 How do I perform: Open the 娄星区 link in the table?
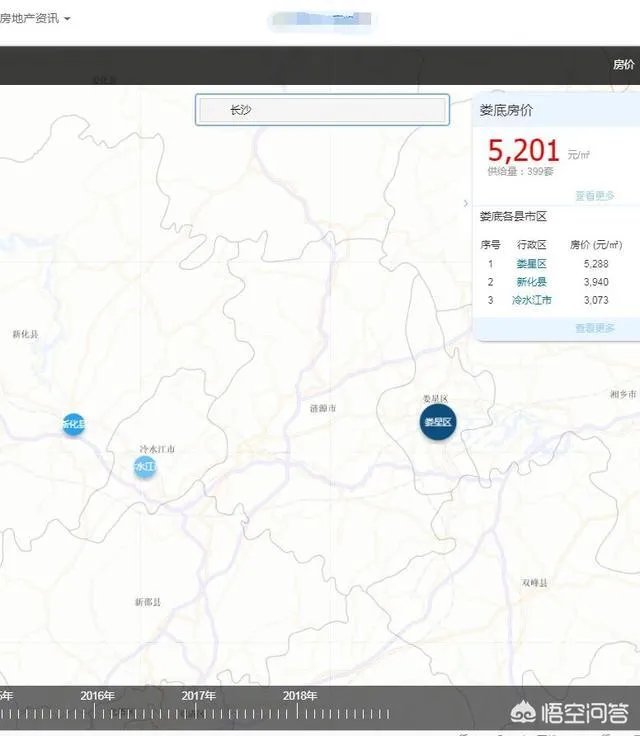point(531,264)
